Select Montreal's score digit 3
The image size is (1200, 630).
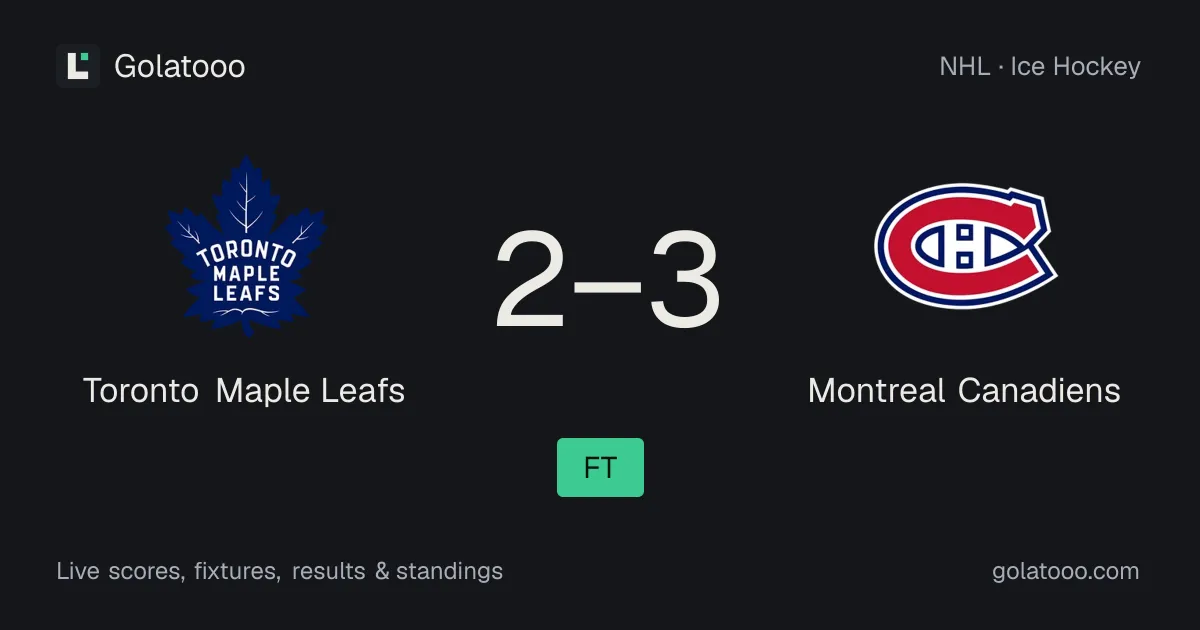684,281
